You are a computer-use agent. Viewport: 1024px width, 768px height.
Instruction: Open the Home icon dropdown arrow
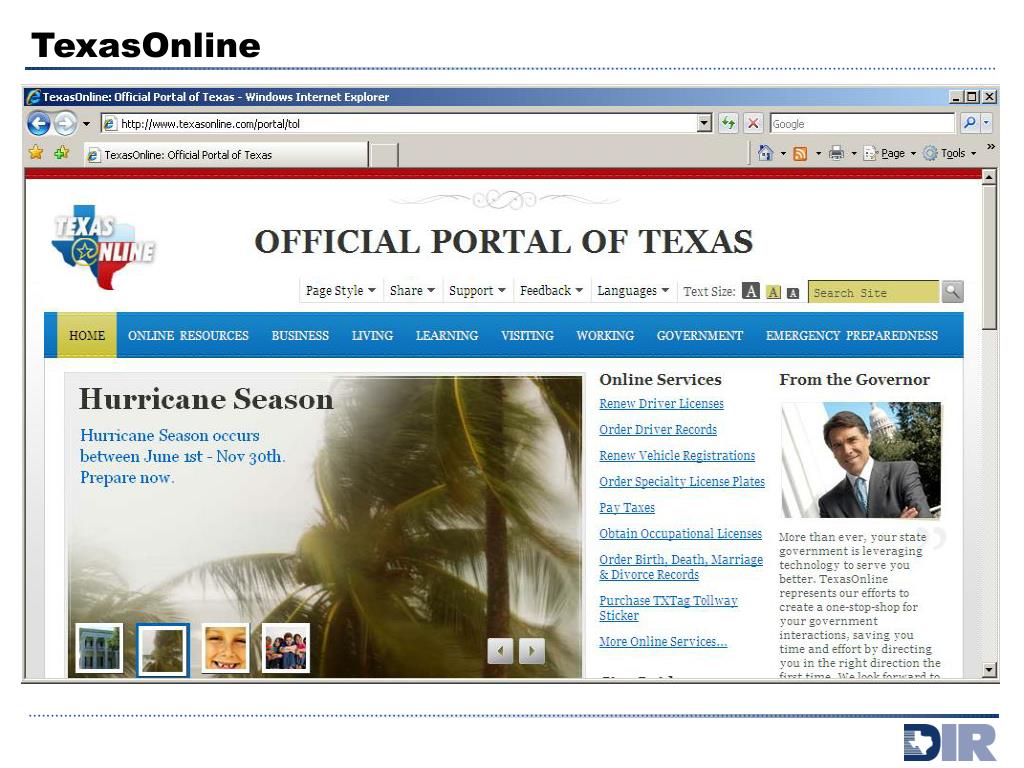[x=783, y=154]
